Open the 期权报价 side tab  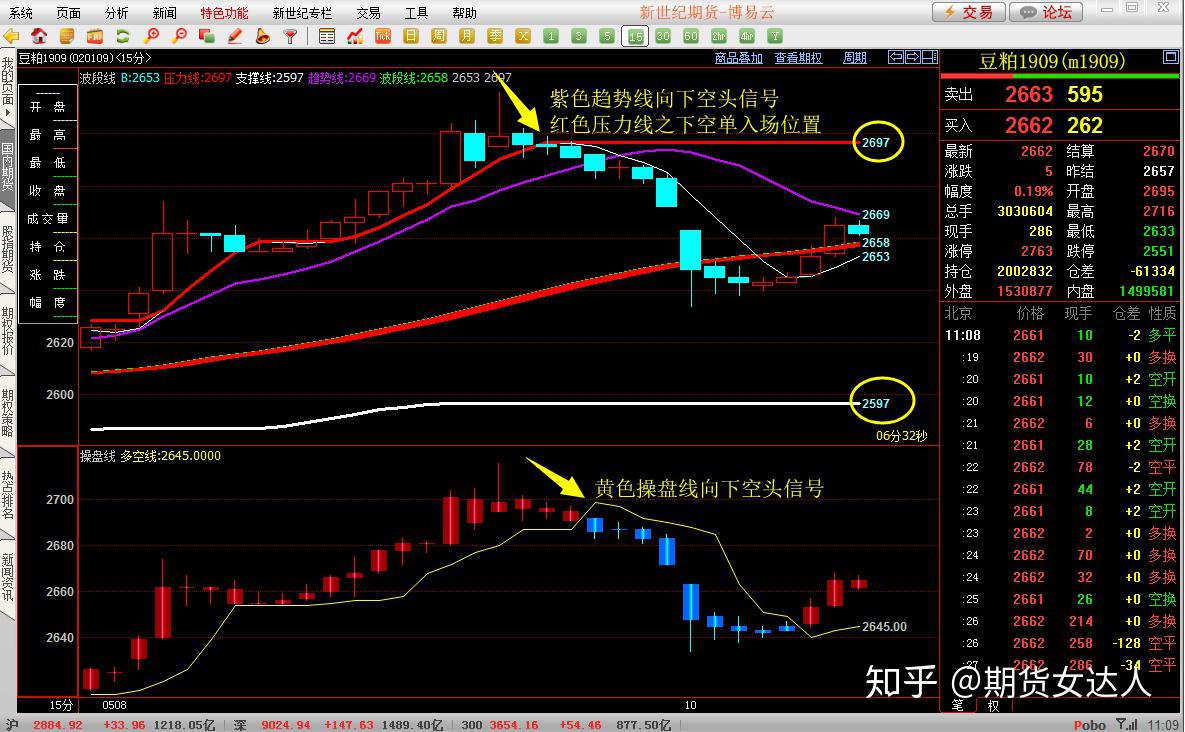click(x=8, y=331)
